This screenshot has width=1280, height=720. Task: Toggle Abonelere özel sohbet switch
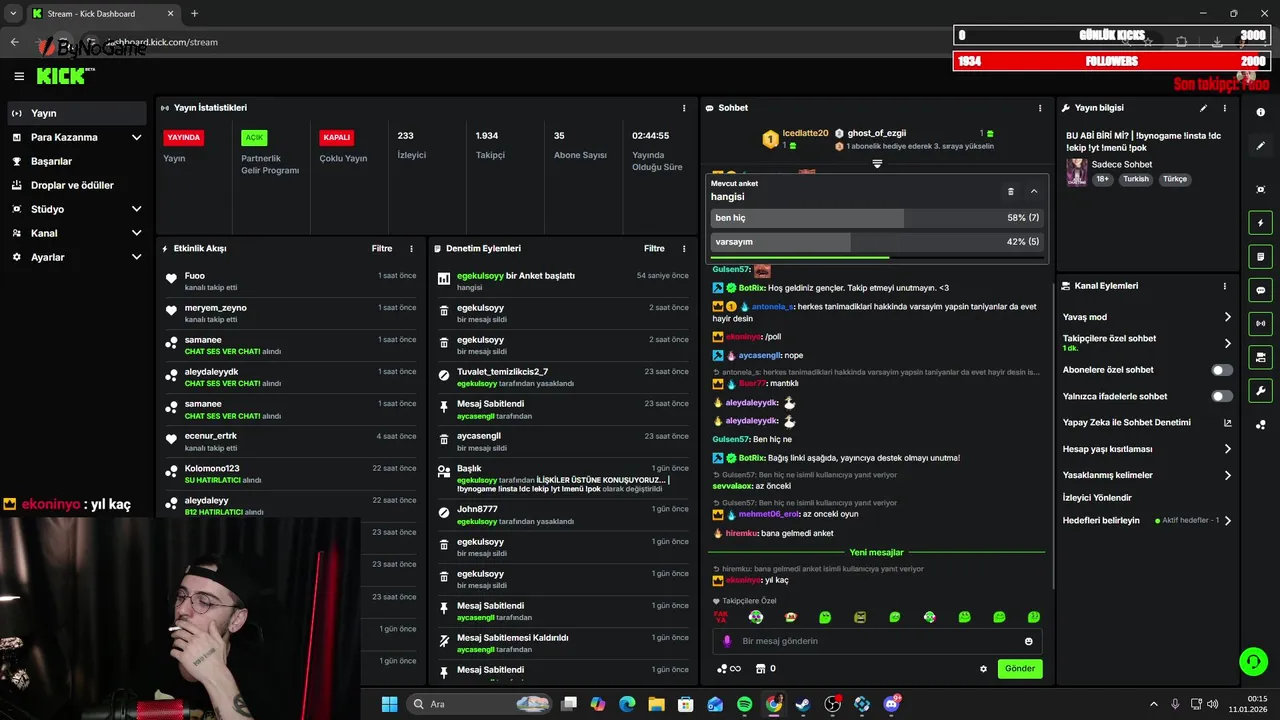pos(1222,370)
